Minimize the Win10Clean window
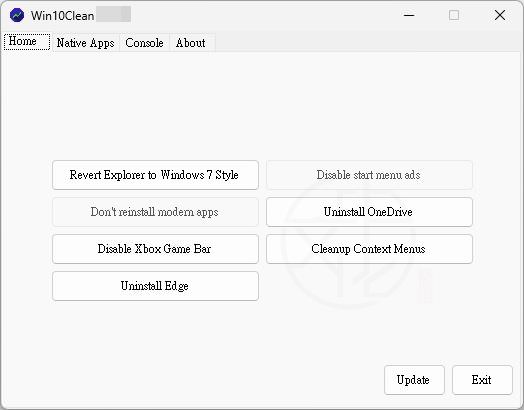 pos(409,15)
